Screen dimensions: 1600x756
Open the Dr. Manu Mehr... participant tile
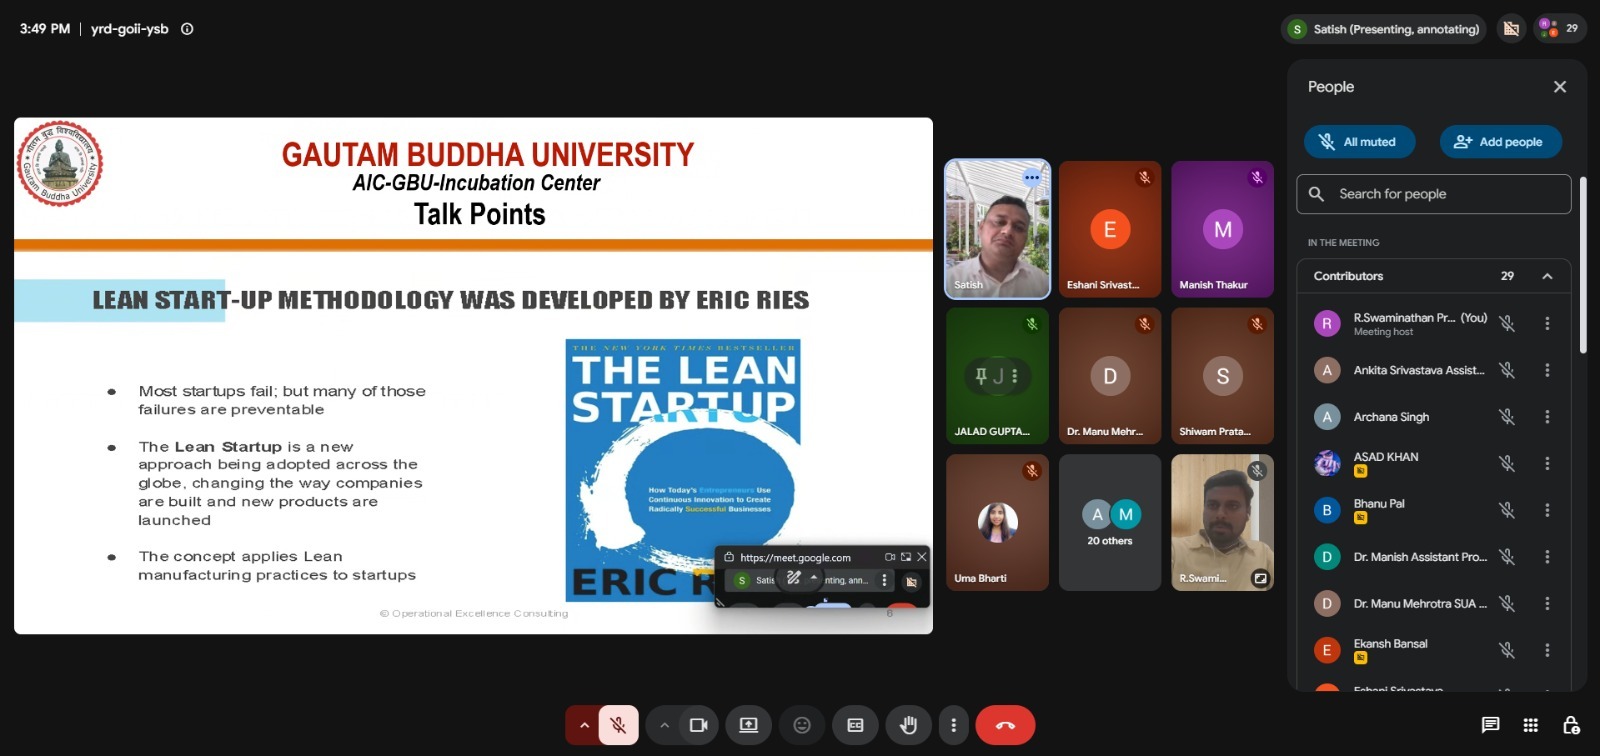coord(1110,376)
